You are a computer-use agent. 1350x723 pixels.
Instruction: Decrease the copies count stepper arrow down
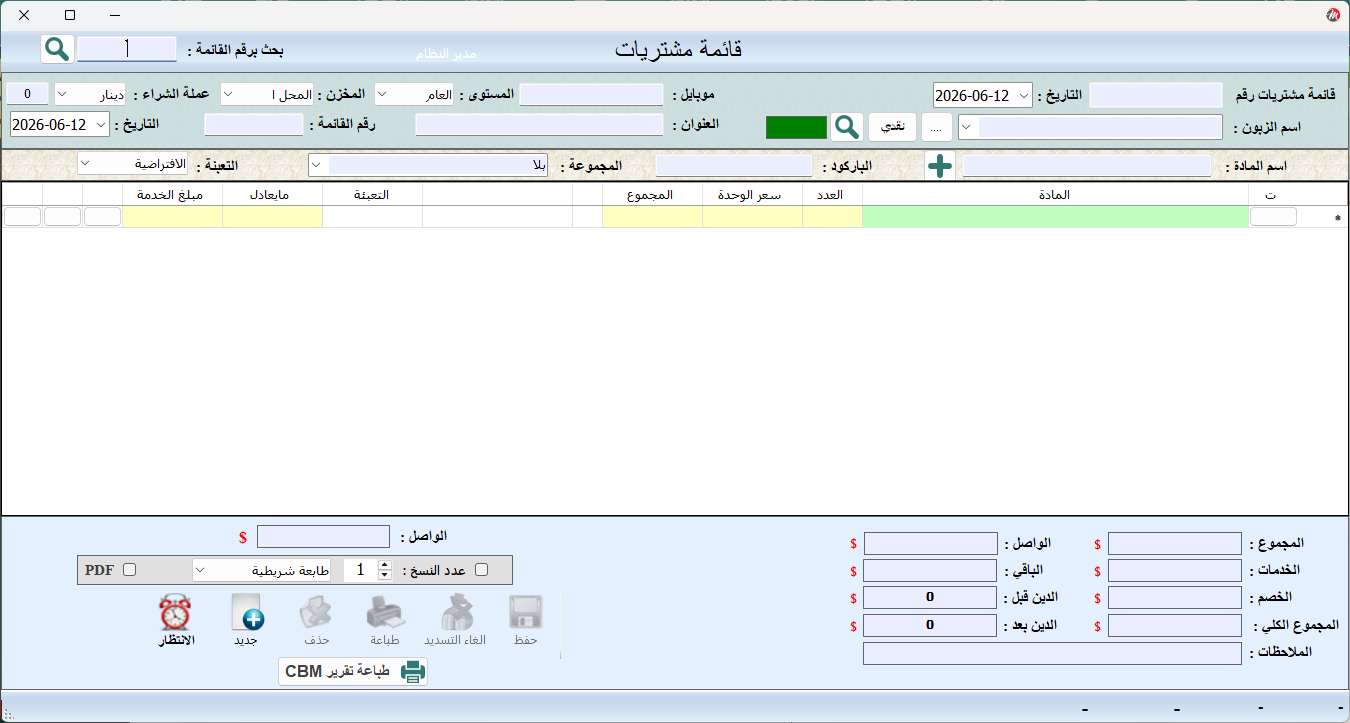pyautogui.click(x=385, y=575)
